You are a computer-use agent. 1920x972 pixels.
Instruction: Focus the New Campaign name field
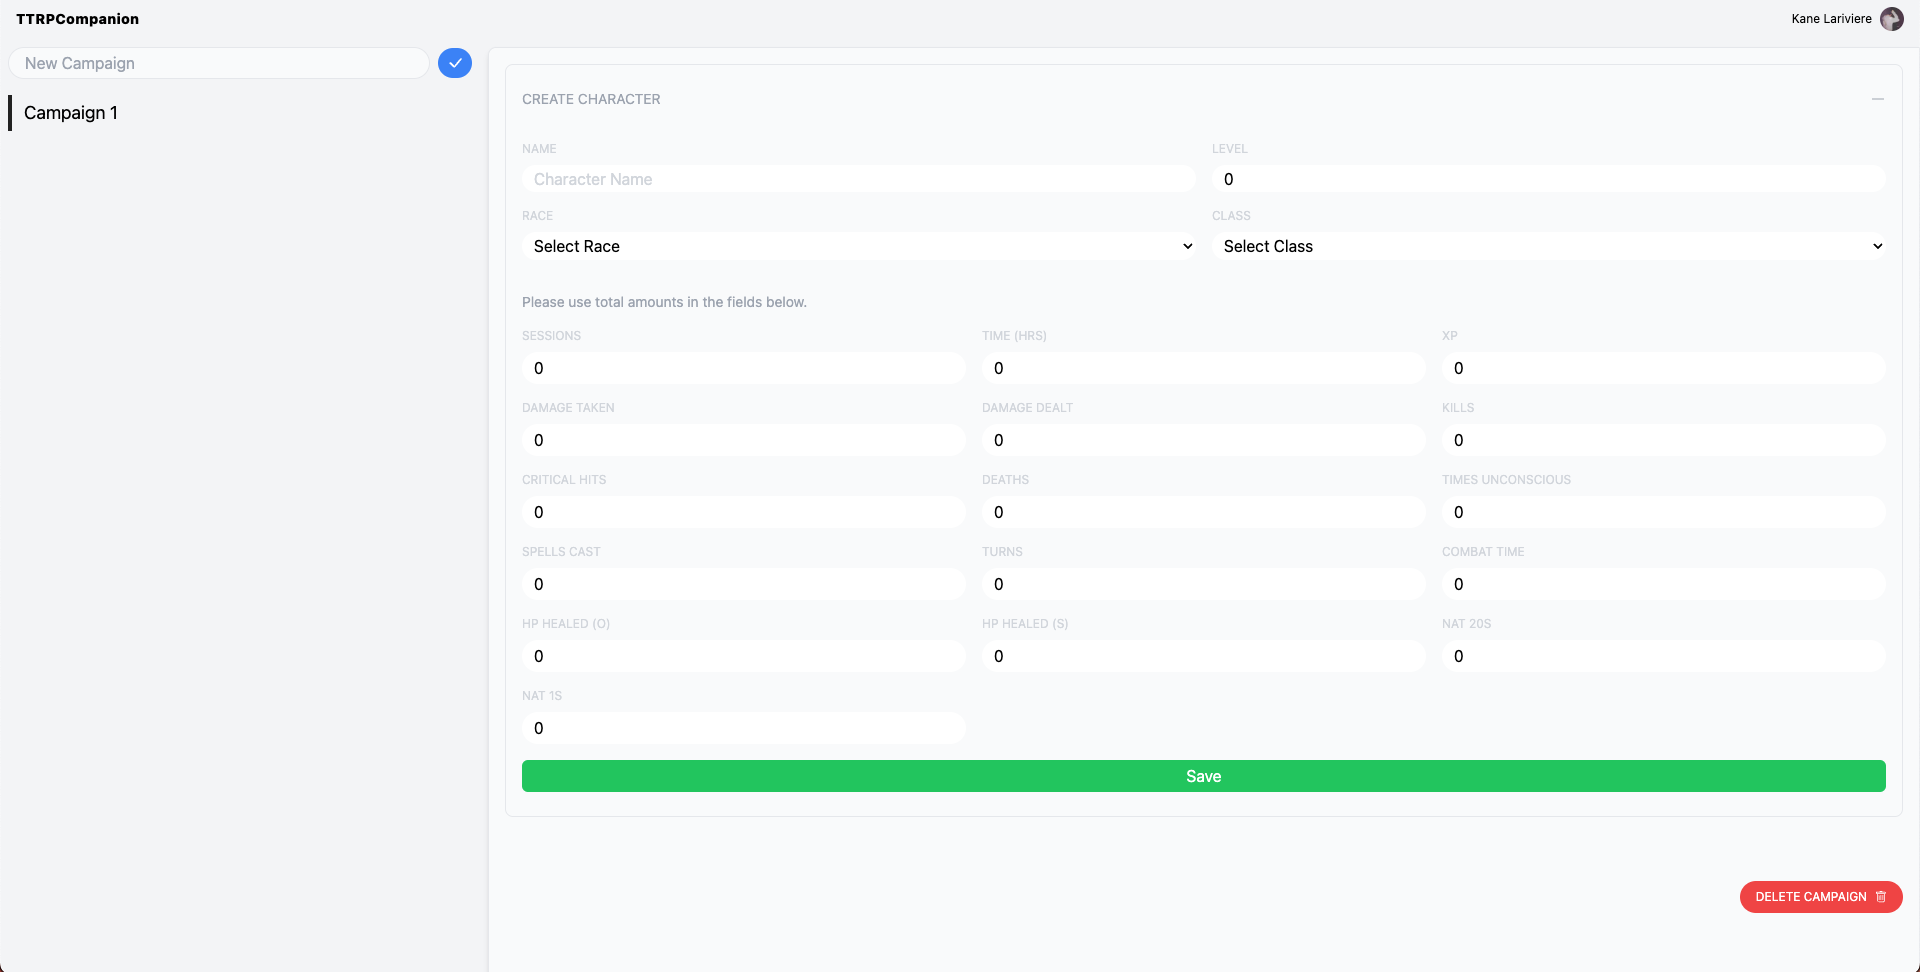click(x=219, y=63)
